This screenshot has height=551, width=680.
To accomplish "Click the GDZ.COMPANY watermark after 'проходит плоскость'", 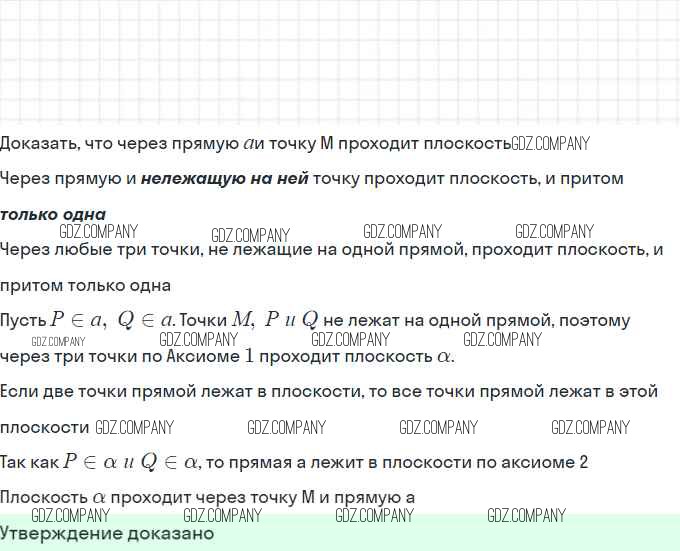I will [550, 143].
